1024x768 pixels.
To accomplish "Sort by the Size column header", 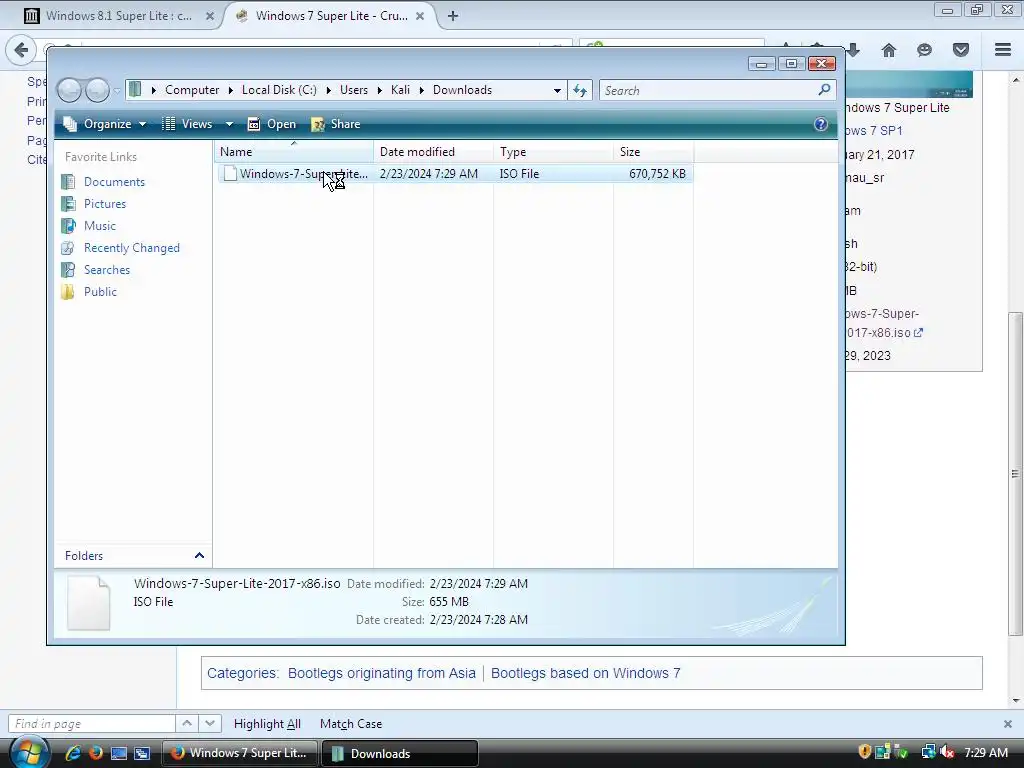I will (653, 152).
